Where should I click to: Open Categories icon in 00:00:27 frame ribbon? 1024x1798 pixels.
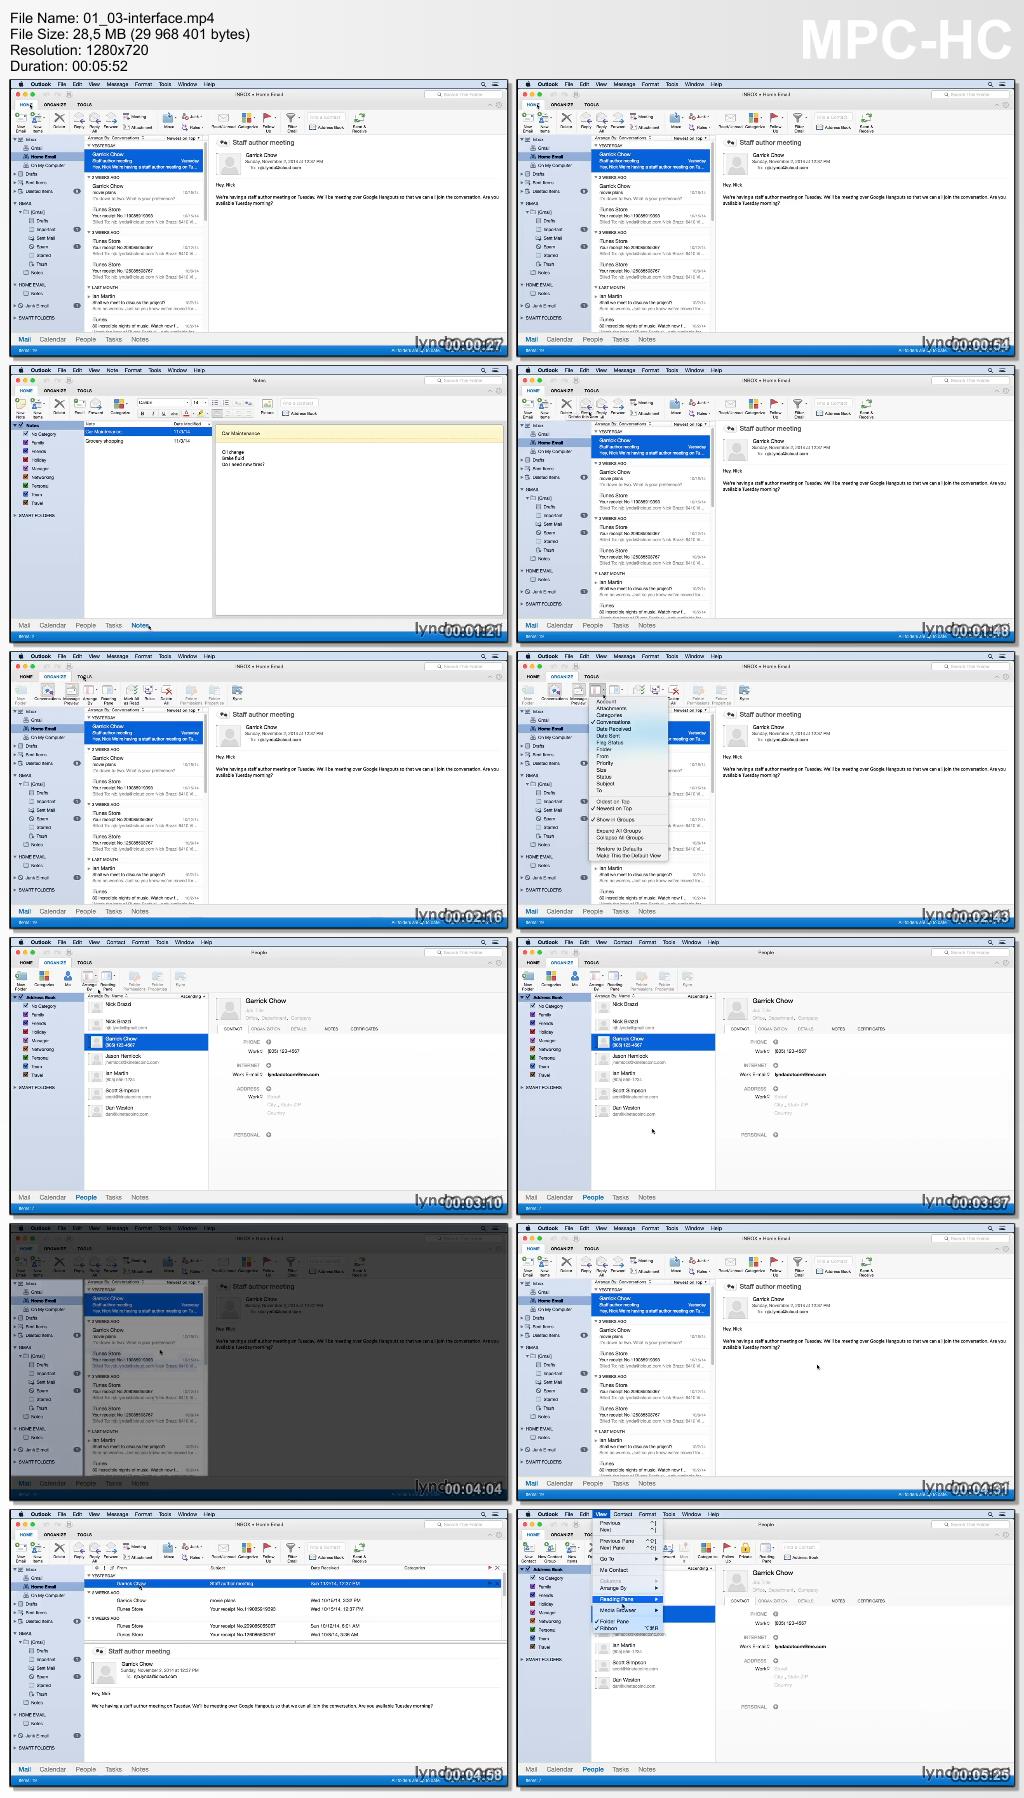(x=247, y=118)
